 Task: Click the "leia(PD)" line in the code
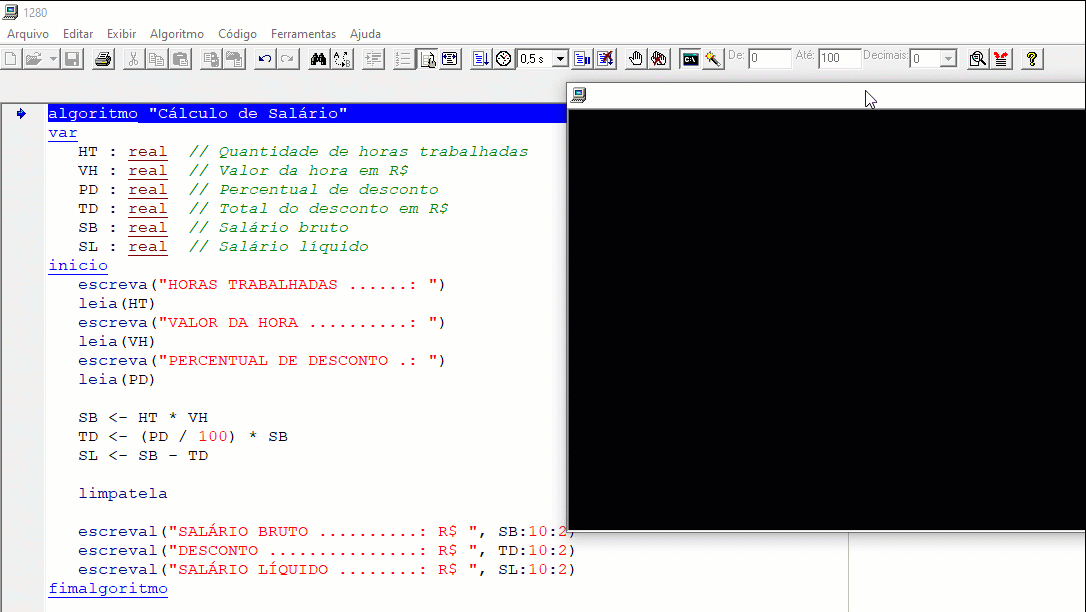click(116, 380)
